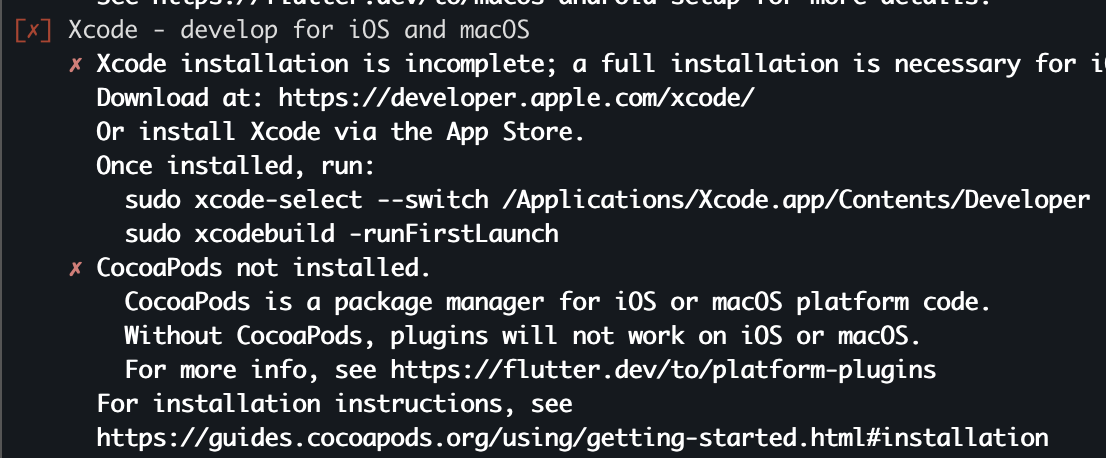This screenshot has width=1106, height=458.
Task: Click the 'sudo xcode-select --switch' command line
Action: tap(607, 200)
